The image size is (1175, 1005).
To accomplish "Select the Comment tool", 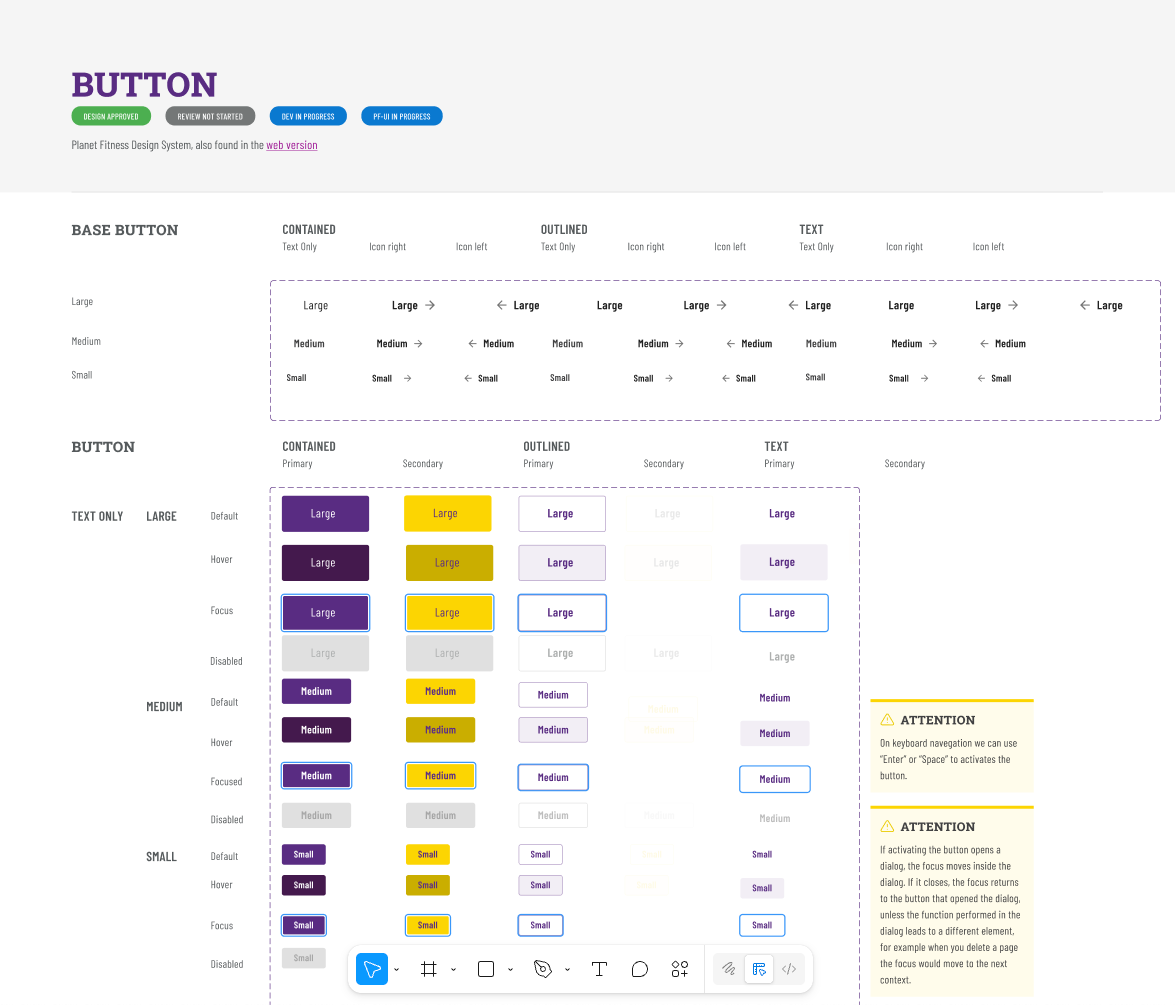I will click(639, 969).
